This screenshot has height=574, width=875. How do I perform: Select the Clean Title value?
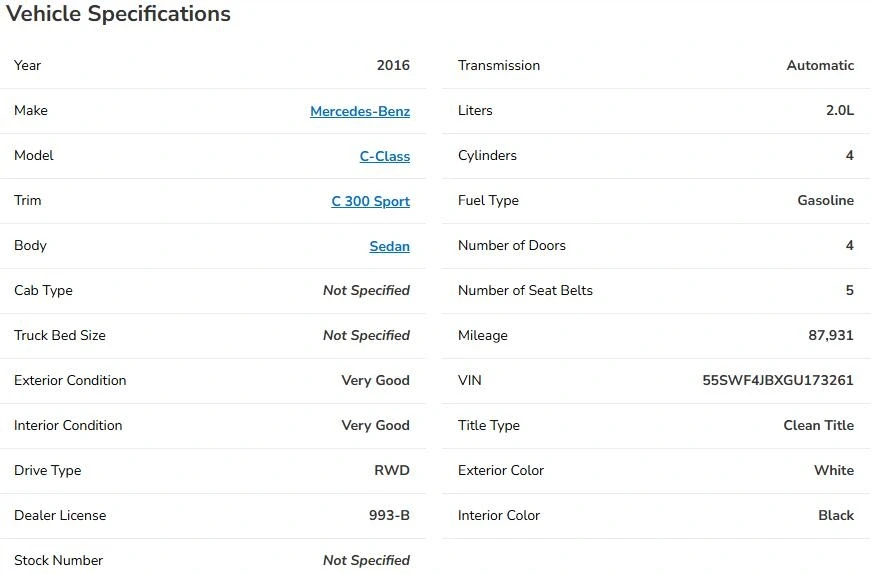[x=819, y=426]
